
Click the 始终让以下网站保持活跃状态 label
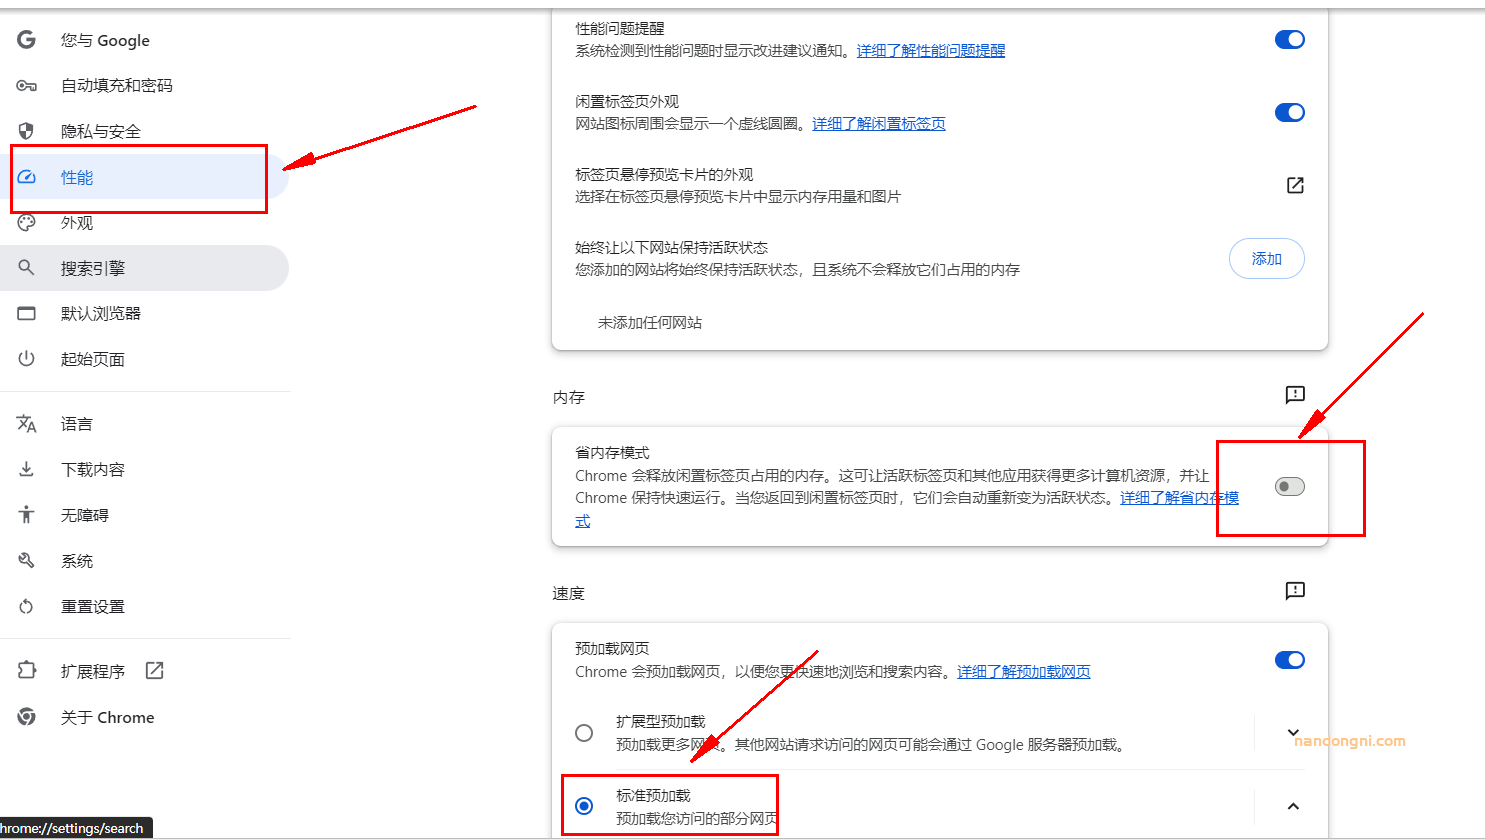672,248
